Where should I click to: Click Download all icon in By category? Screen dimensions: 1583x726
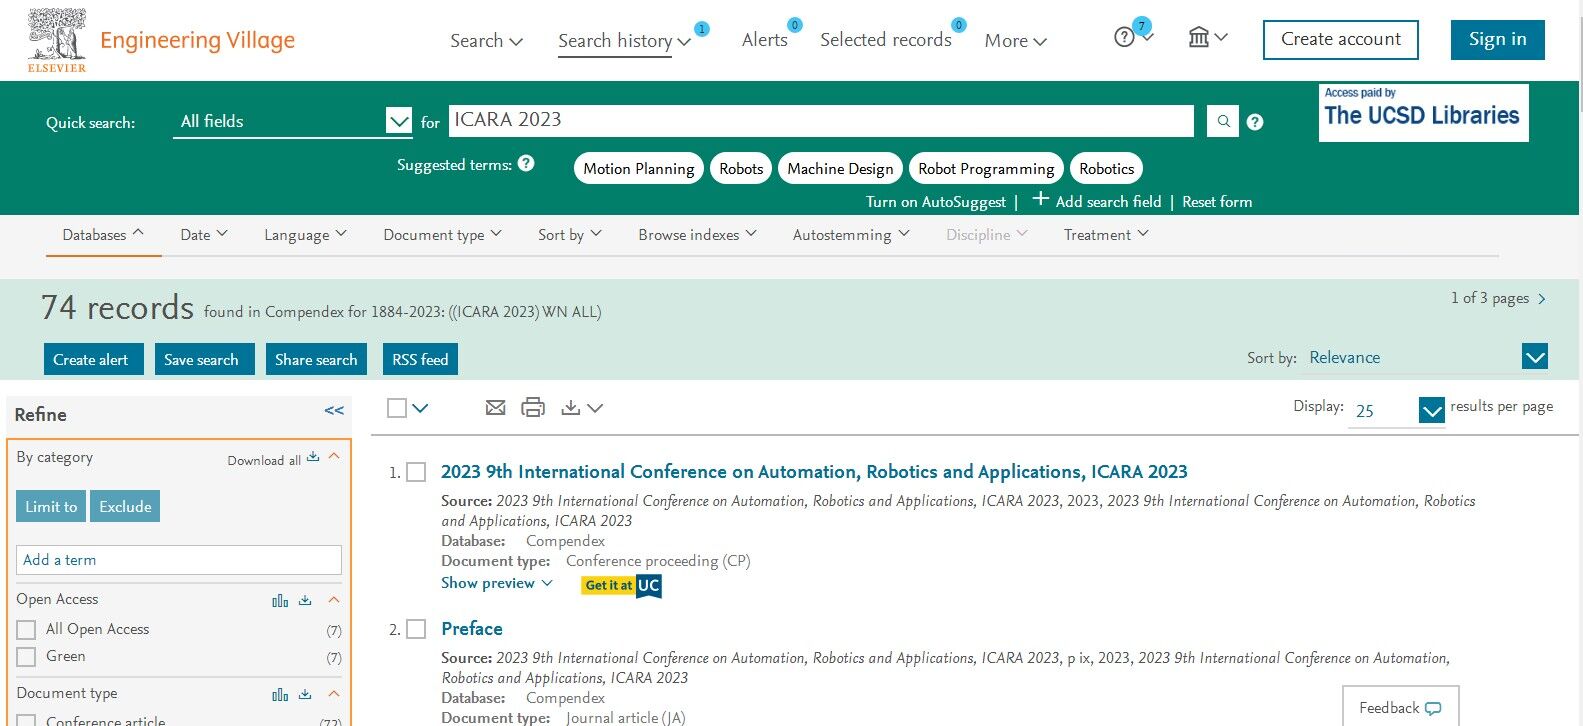pos(313,457)
